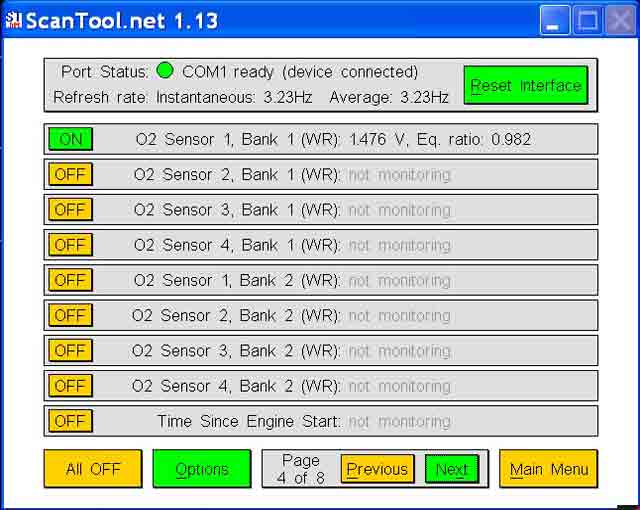The image size is (640, 510).
Task: Enable O2 Sensor 4, Bank 2 monitoring
Action: pos(70,386)
